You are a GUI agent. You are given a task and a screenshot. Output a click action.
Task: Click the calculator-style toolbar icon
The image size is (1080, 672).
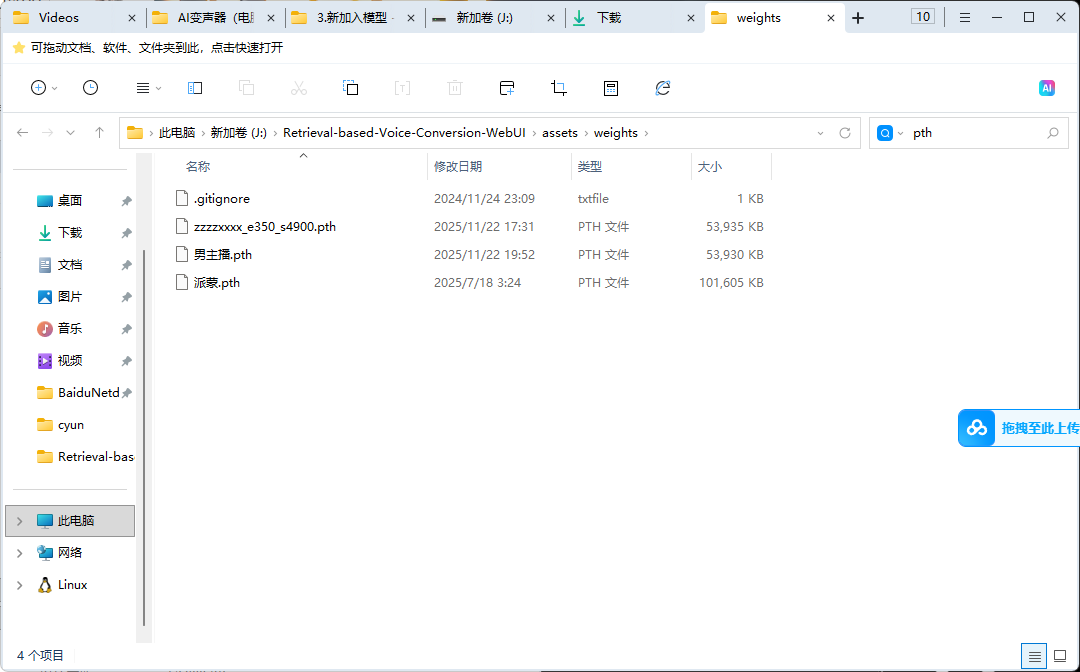tap(611, 87)
